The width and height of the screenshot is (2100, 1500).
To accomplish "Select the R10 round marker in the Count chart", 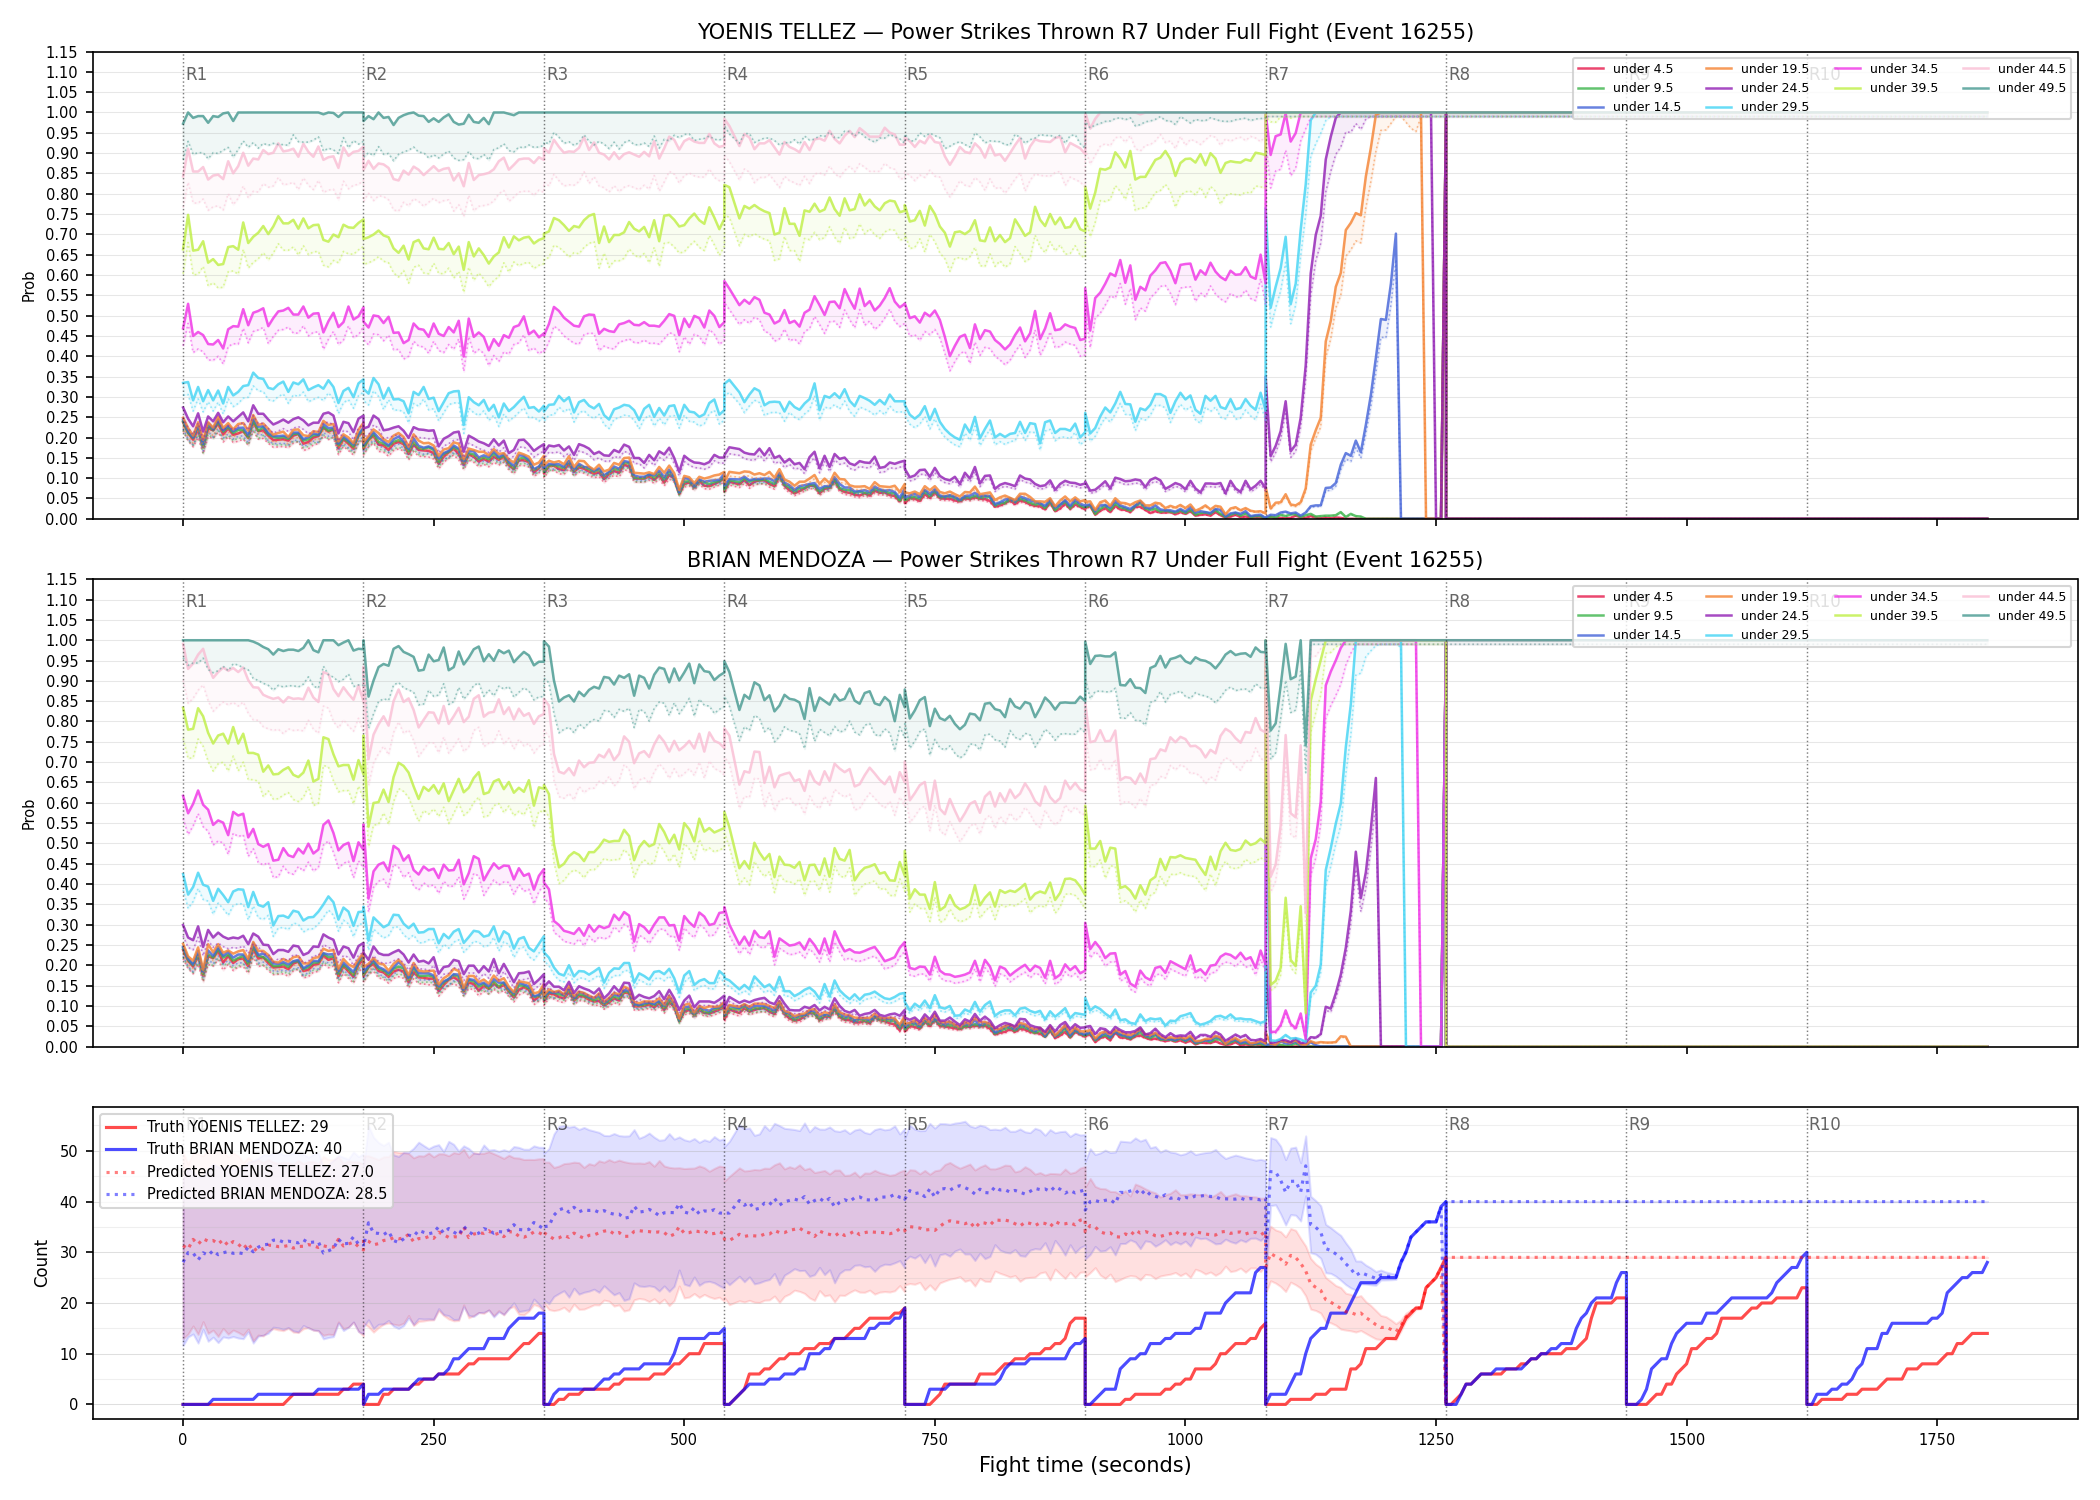I will 1824,1124.
